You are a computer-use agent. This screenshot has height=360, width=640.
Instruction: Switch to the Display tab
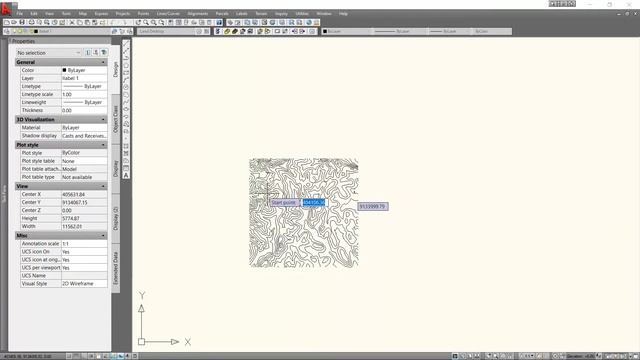point(116,169)
